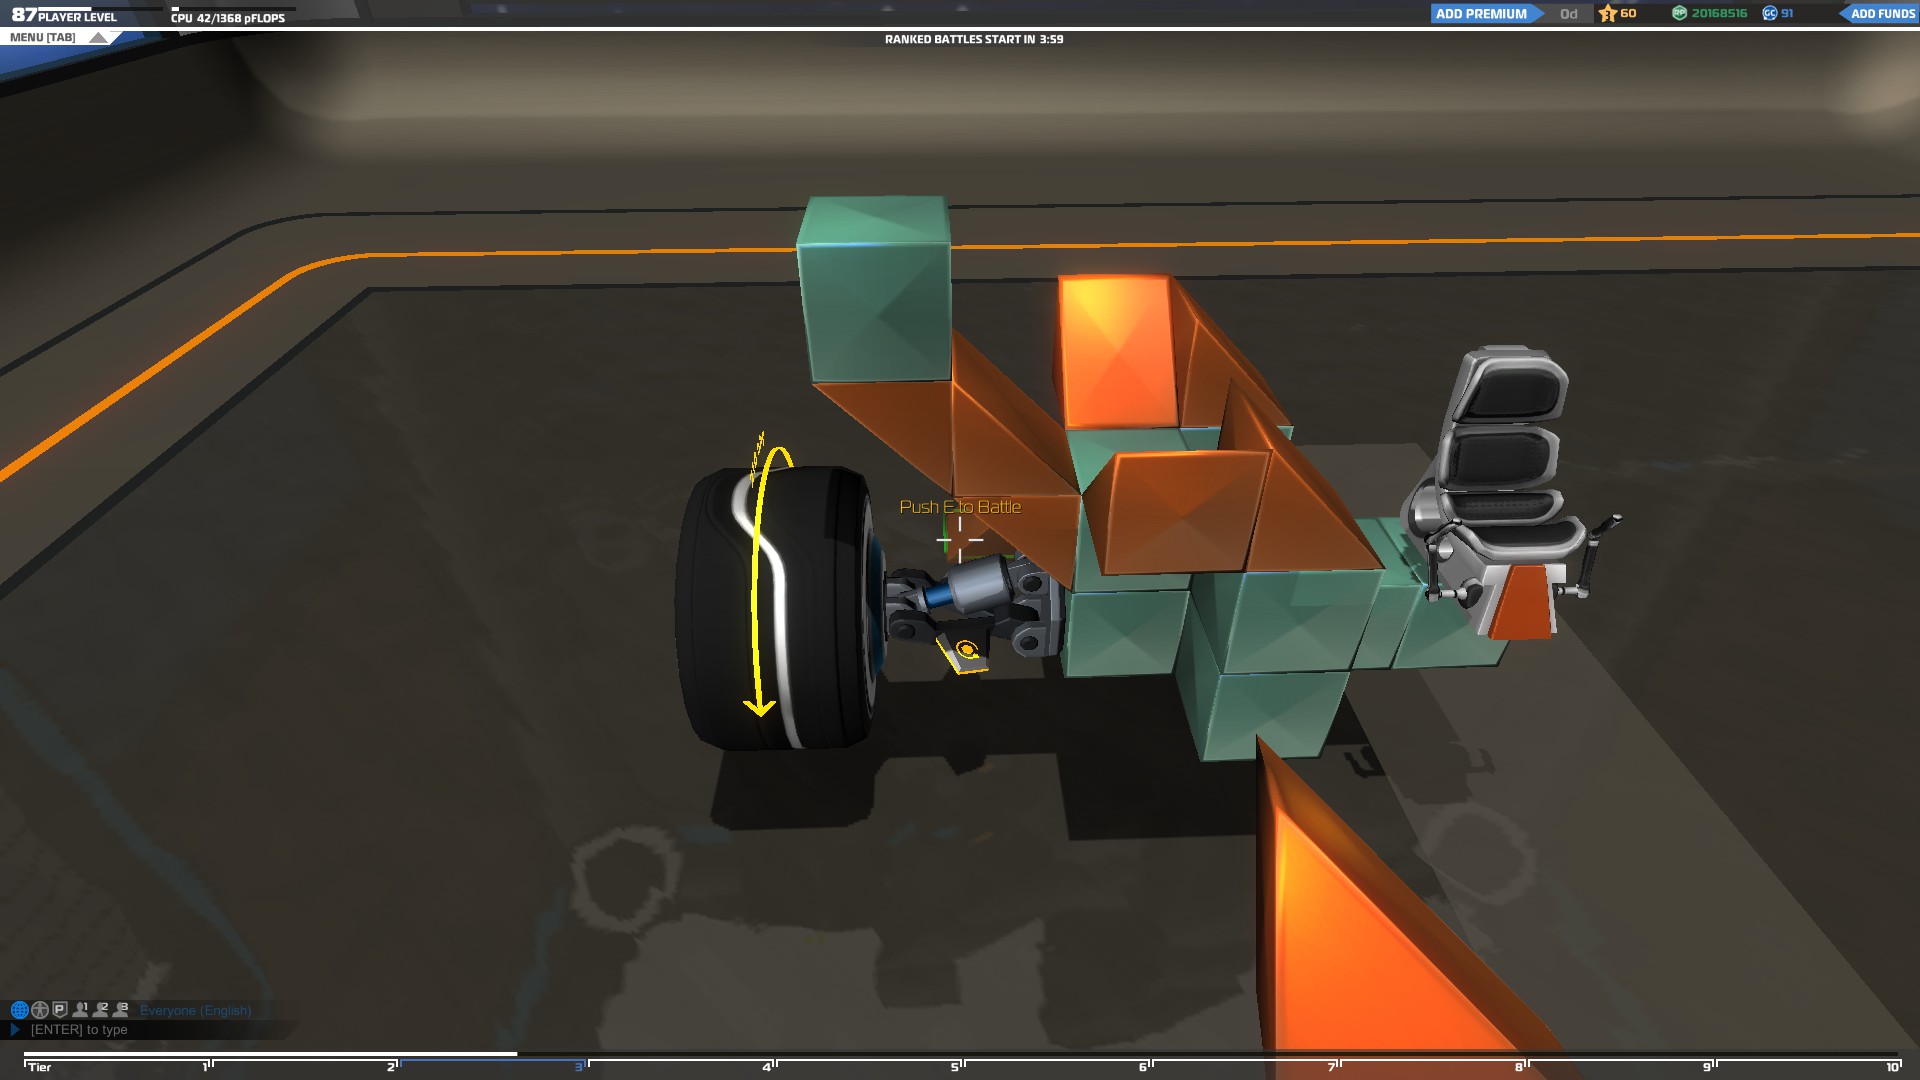Click the chat '[ENTER] to type' field
Image resolution: width=1920 pixels, height=1080 pixels.
[80, 1029]
